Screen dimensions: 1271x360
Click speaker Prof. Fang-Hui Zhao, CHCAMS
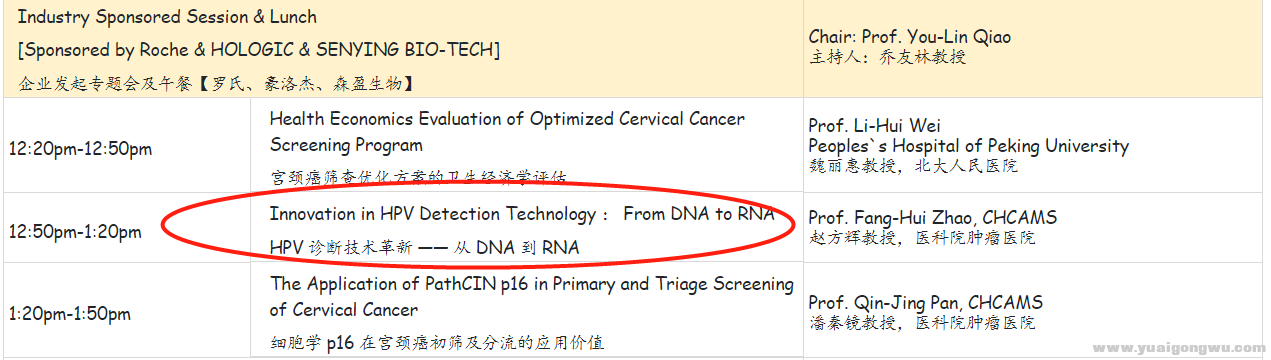click(x=932, y=218)
